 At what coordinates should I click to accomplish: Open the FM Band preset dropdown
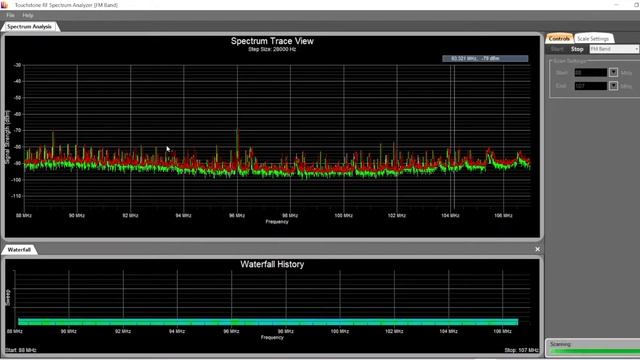(614, 49)
